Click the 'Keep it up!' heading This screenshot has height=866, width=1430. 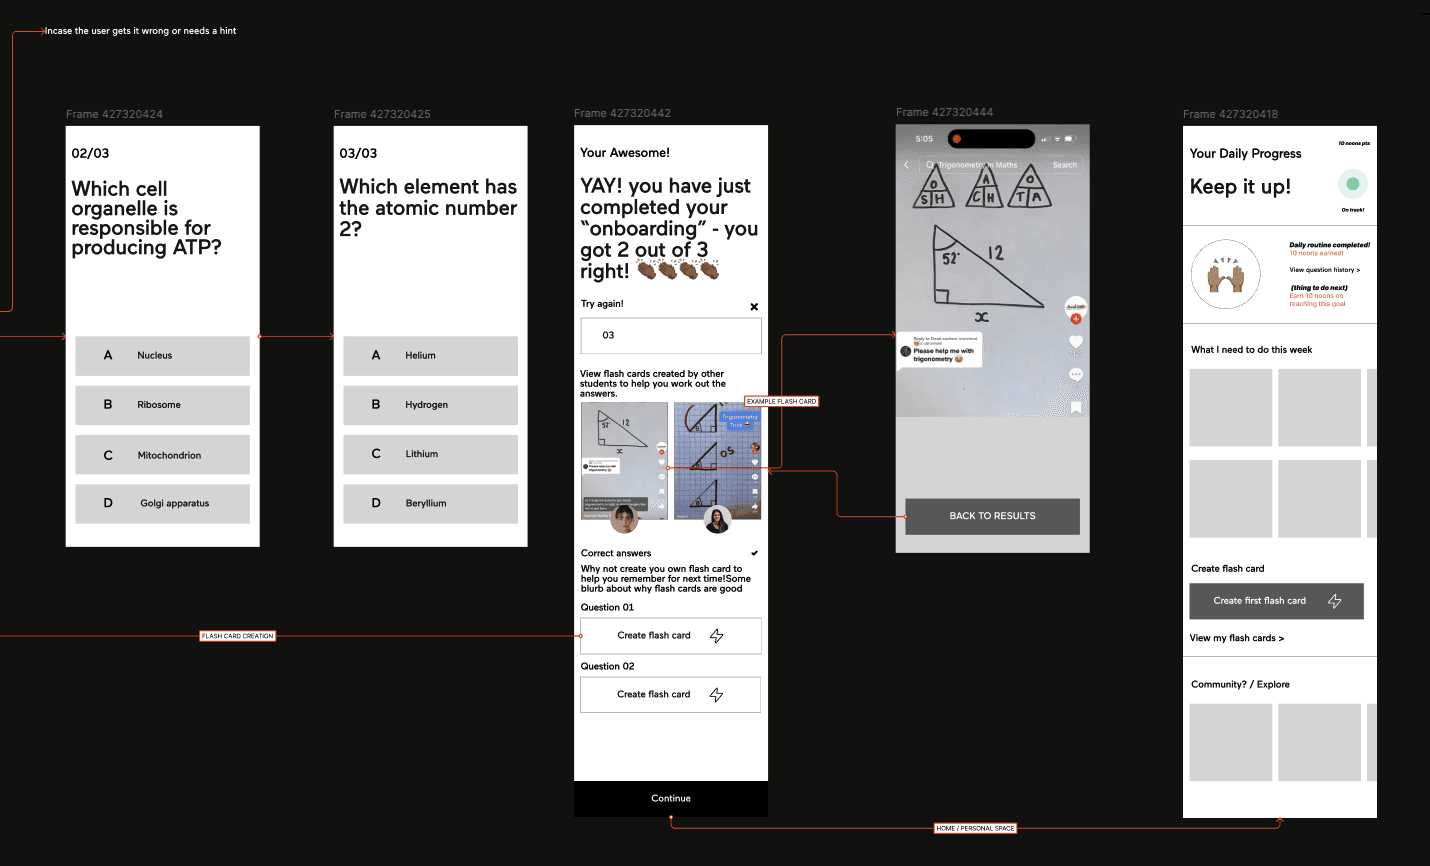coord(1240,187)
